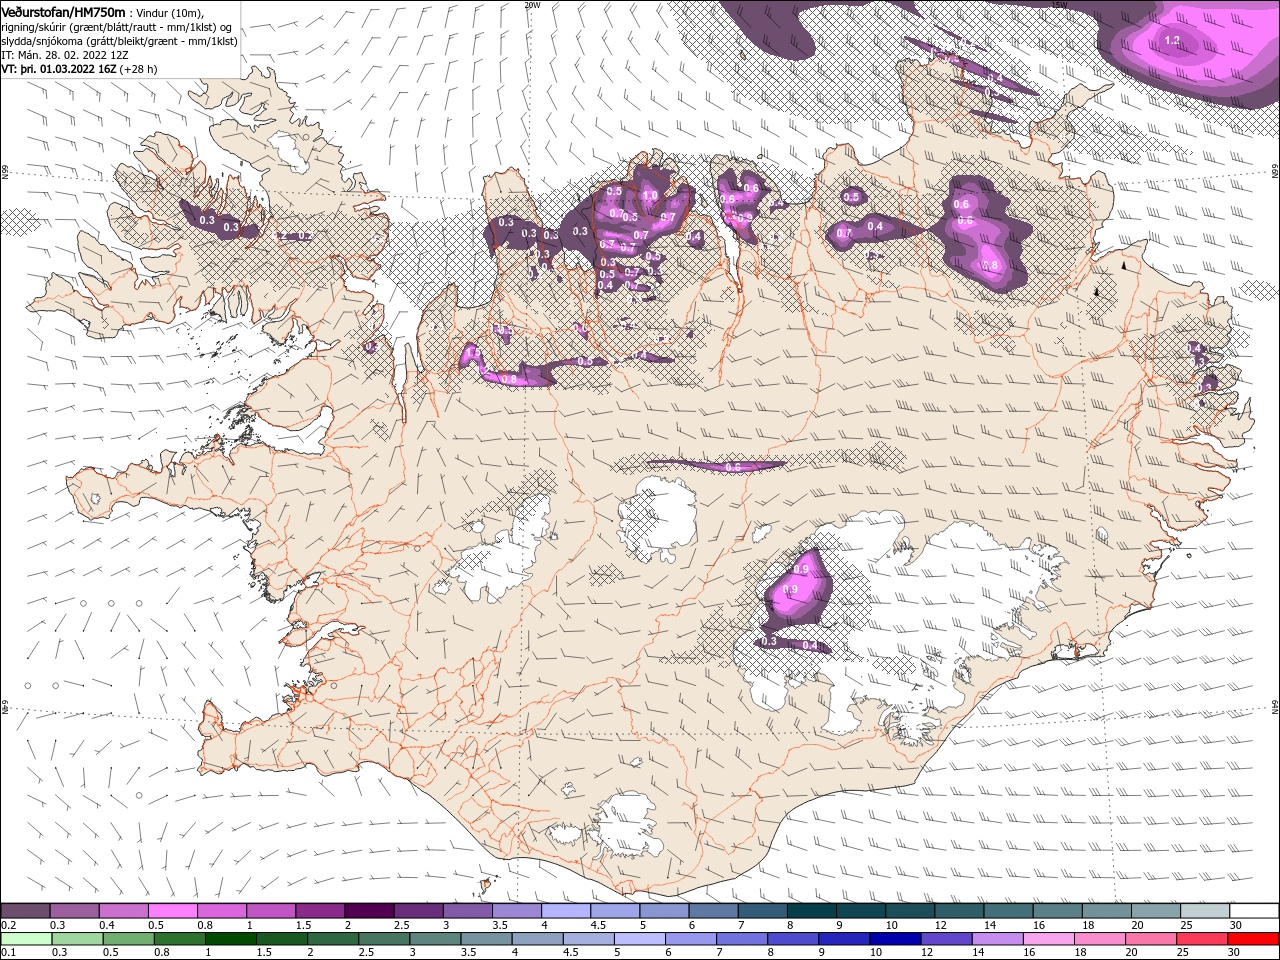Select the dark green 1–1.5 swatch in the lower scale
Image resolution: width=1280 pixels, height=960 pixels.
[x=230, y=939]
